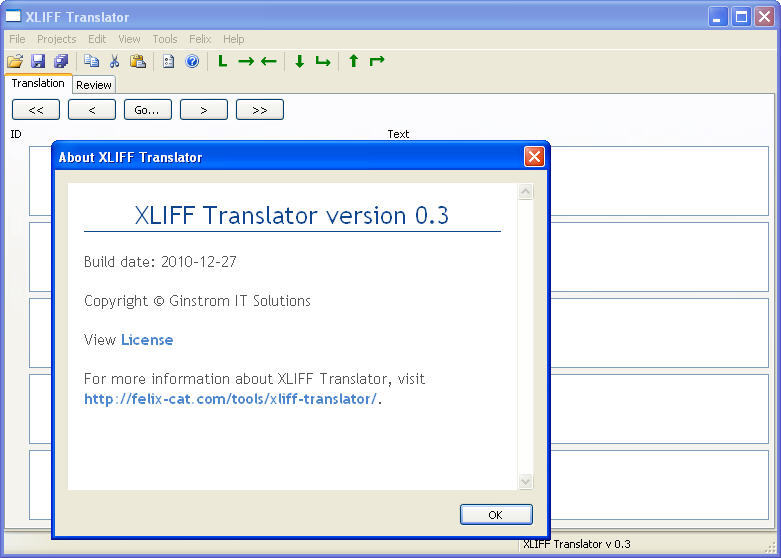Image resolution: width=781 pixels, height=558 pixels.
Task: Switch to the Review tab
Action: pos(94,85)
